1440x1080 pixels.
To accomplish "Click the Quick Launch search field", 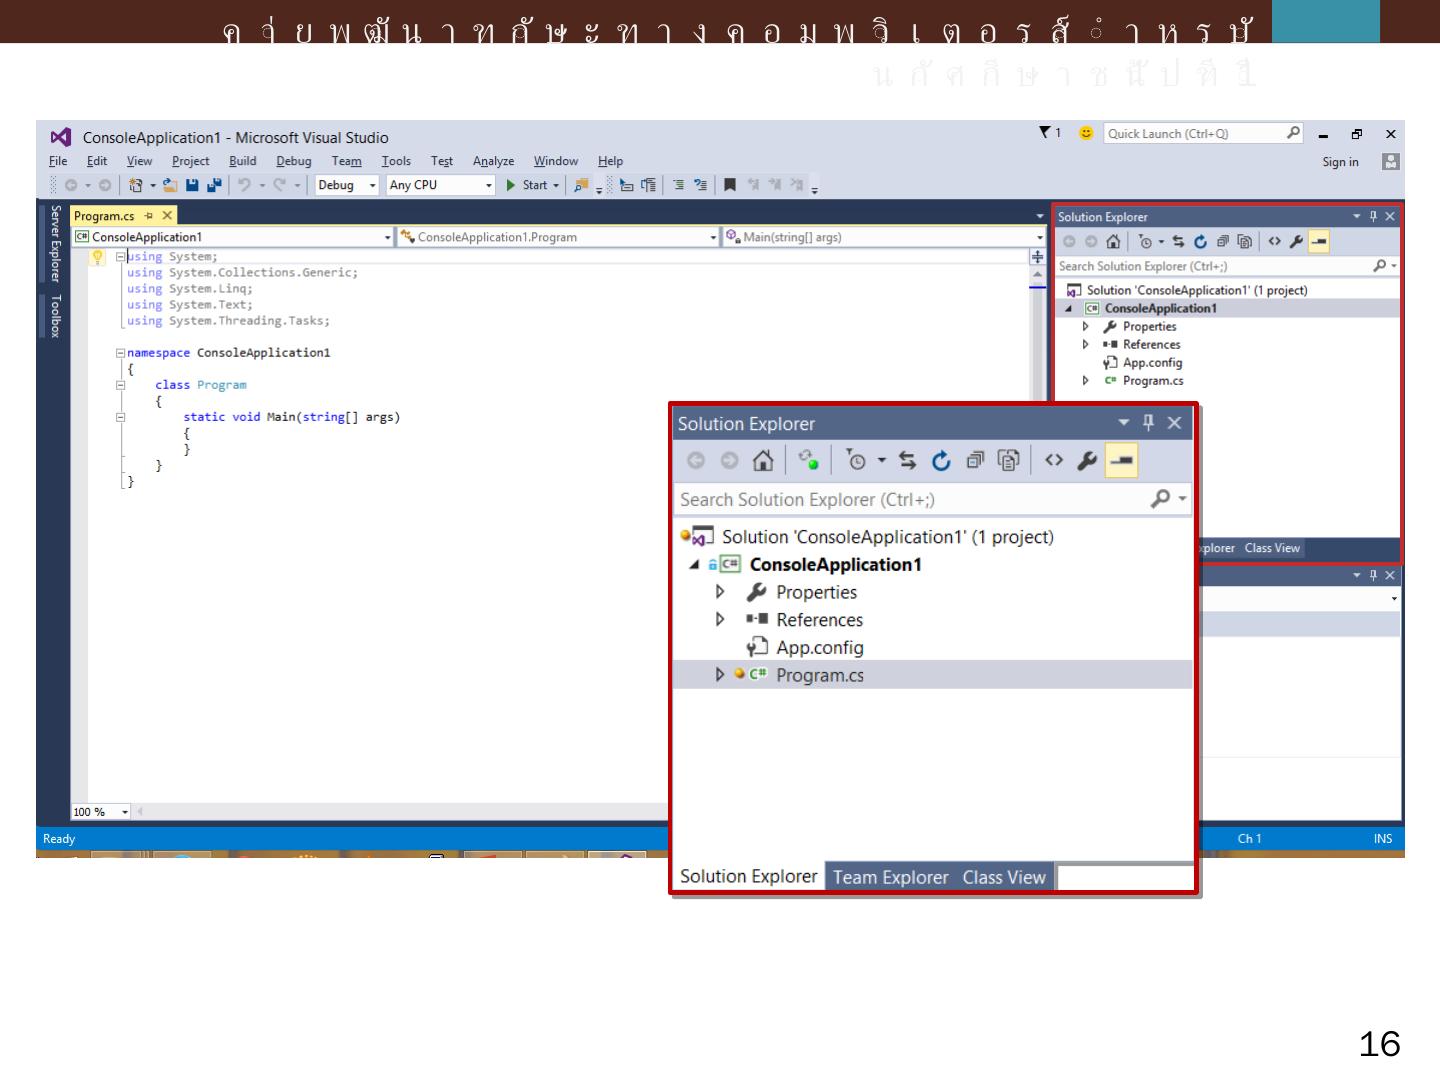I will (1194, 133).
